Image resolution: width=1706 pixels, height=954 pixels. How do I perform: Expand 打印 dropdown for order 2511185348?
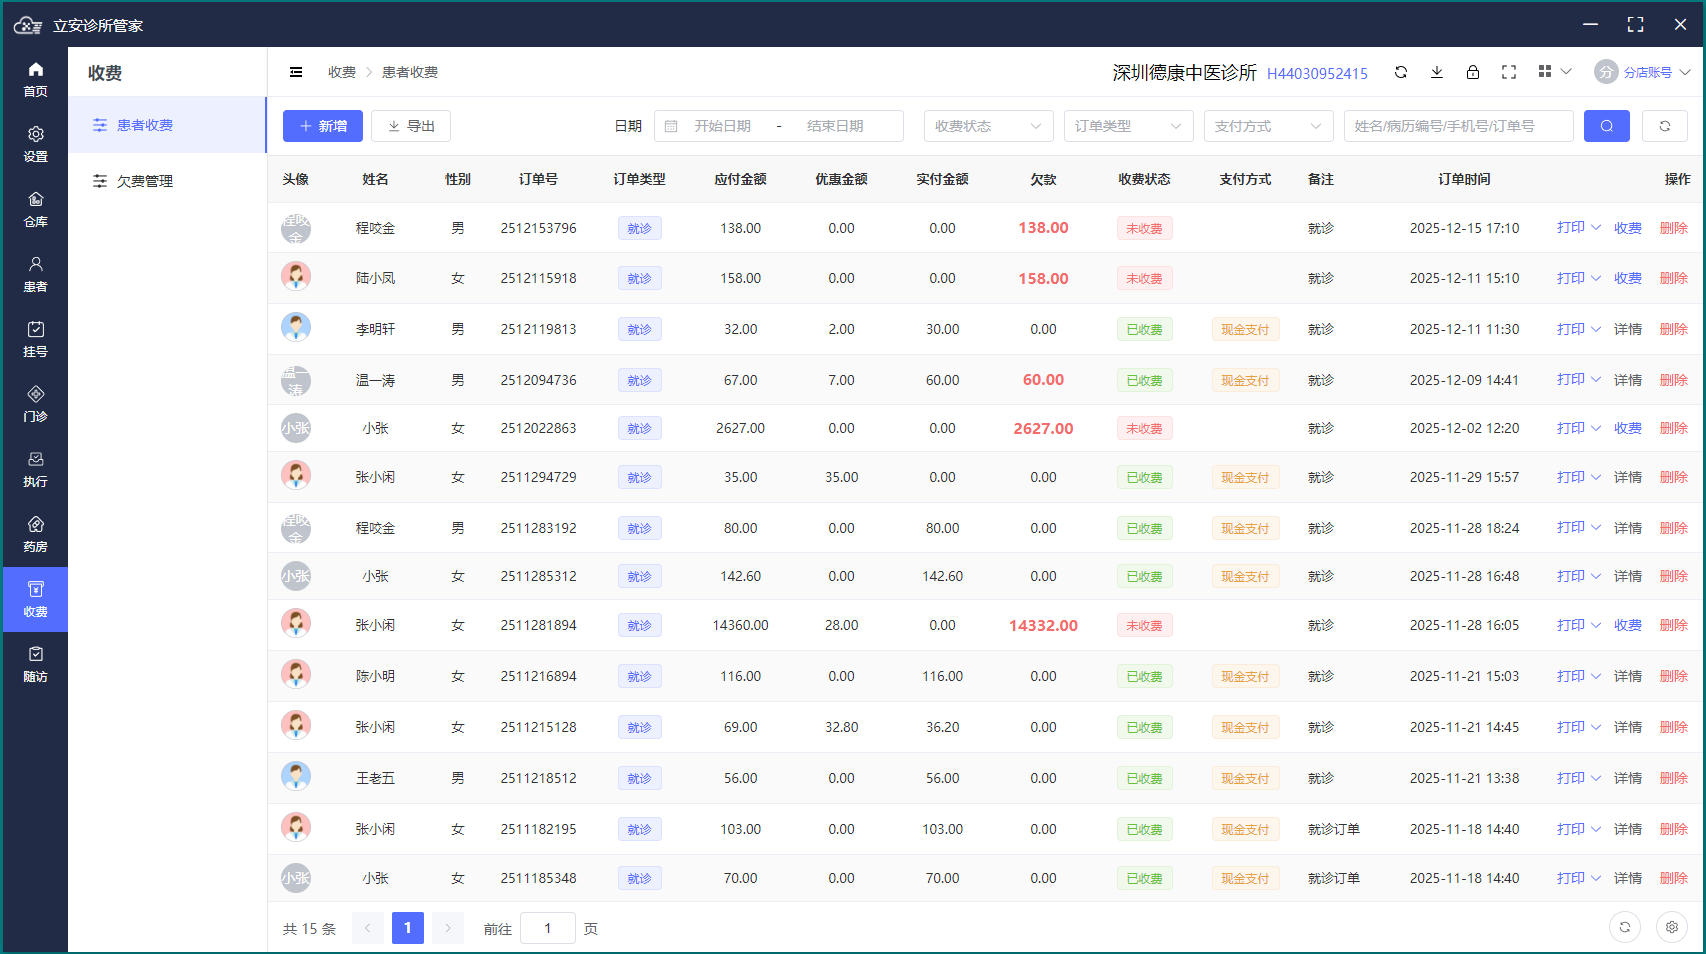pyautogui.click(x=1579, y=878)
